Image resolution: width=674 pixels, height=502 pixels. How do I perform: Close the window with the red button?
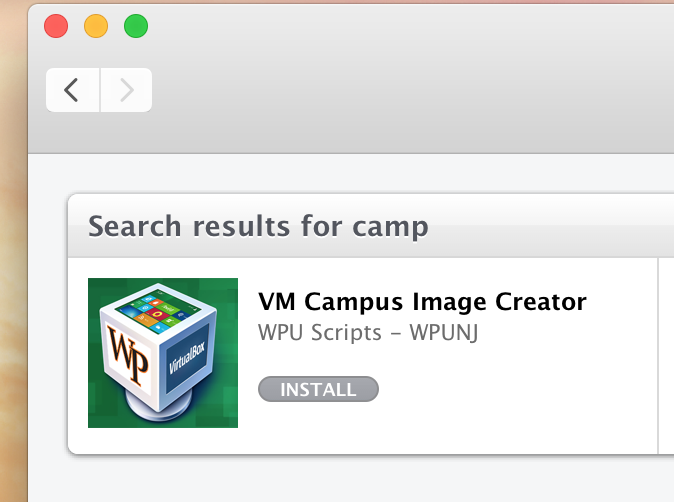56,26
